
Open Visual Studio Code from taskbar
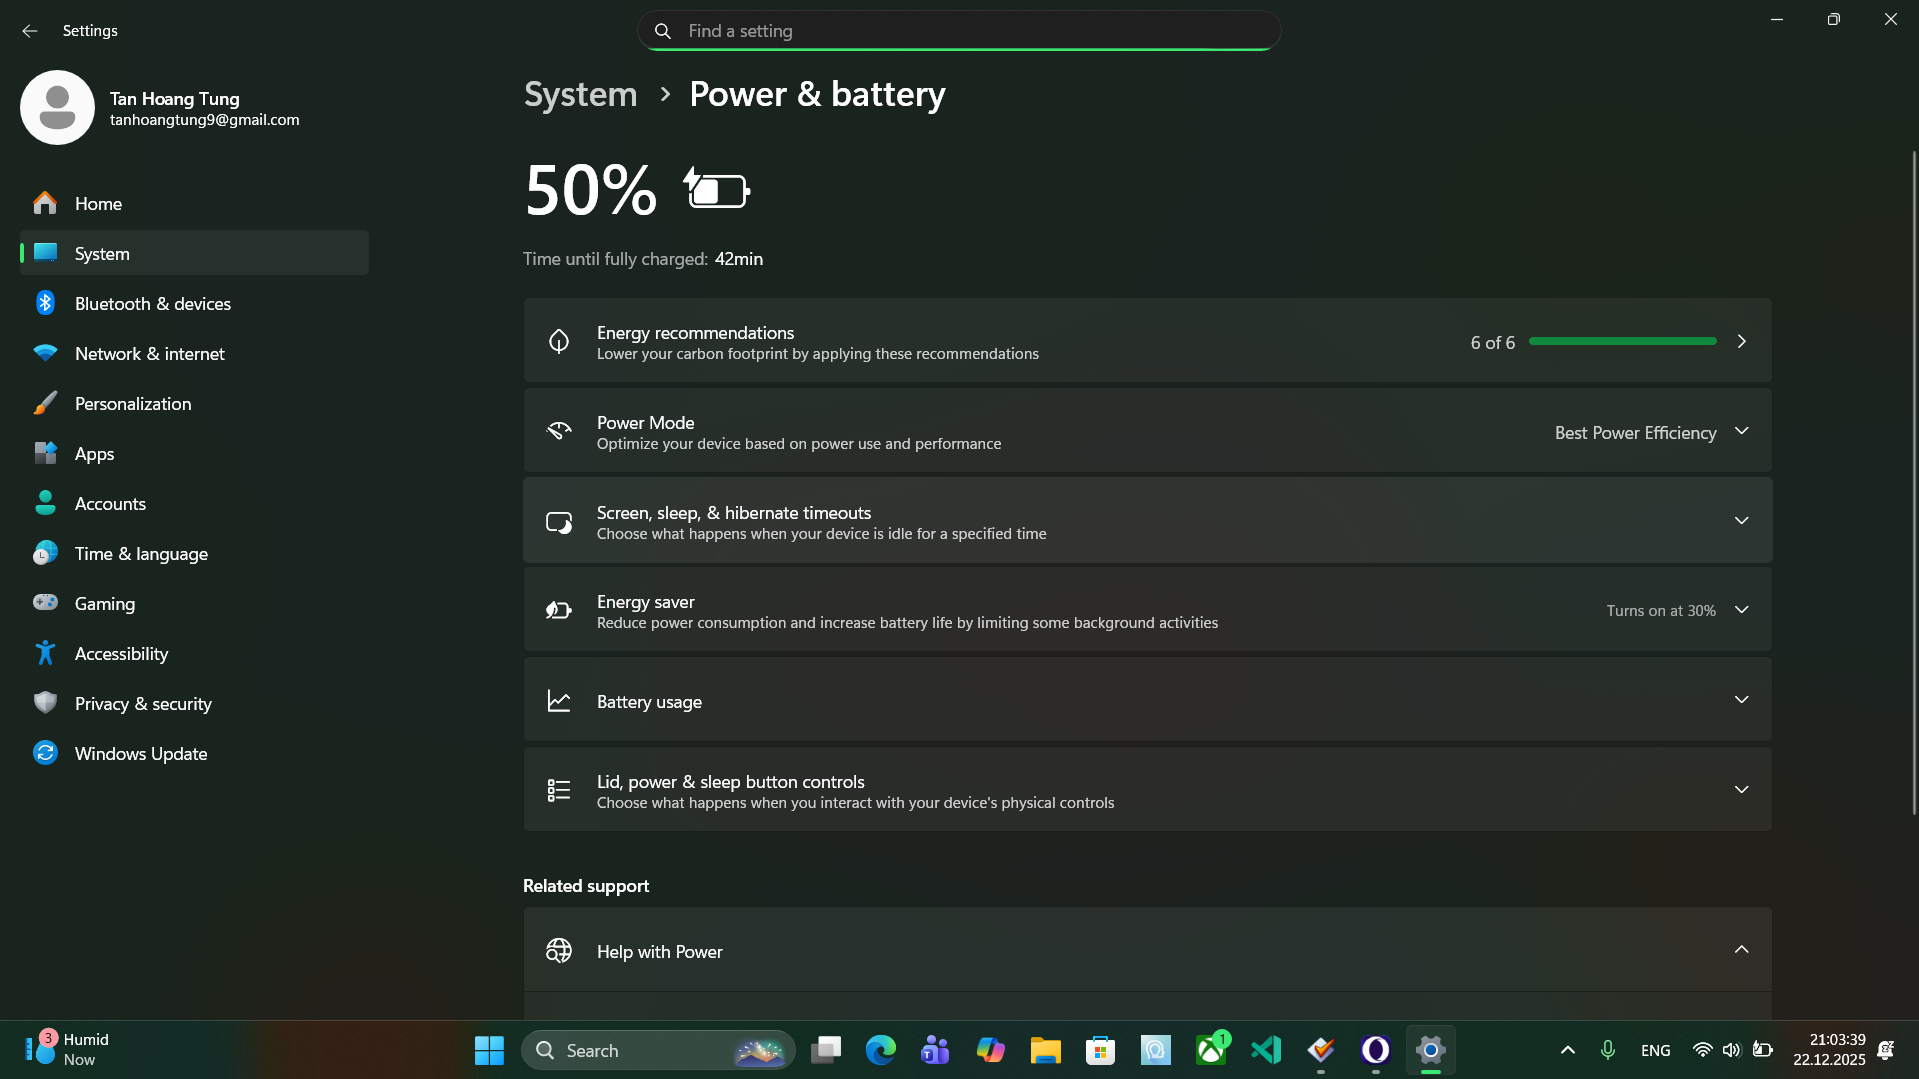(x=1266, y=1050)
